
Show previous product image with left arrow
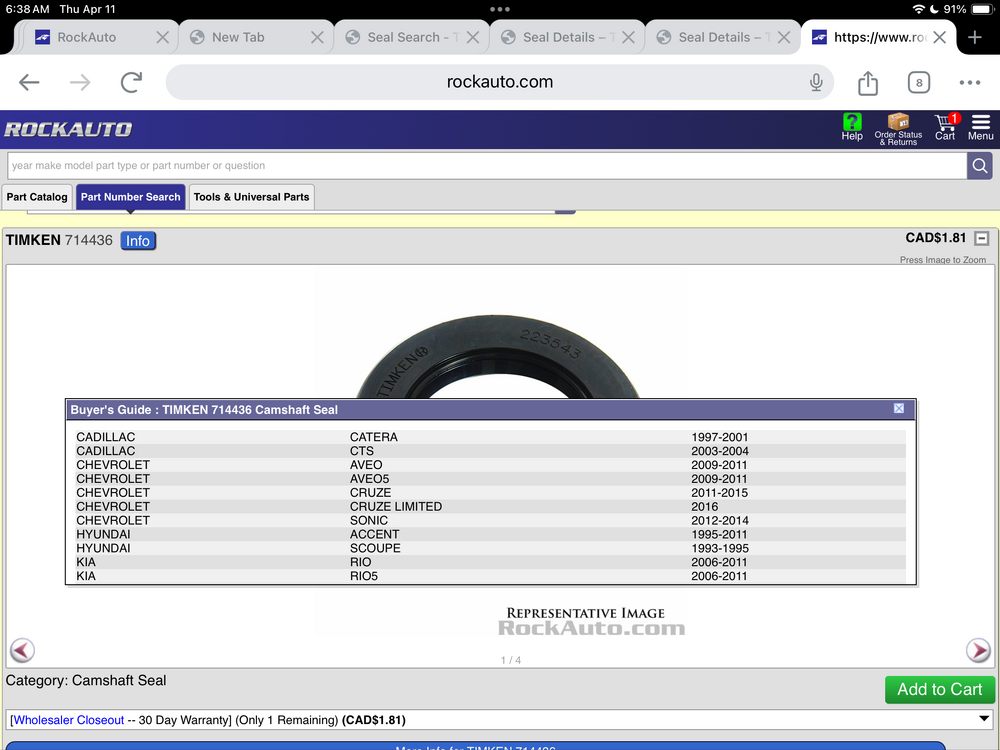tap(22, 651)
